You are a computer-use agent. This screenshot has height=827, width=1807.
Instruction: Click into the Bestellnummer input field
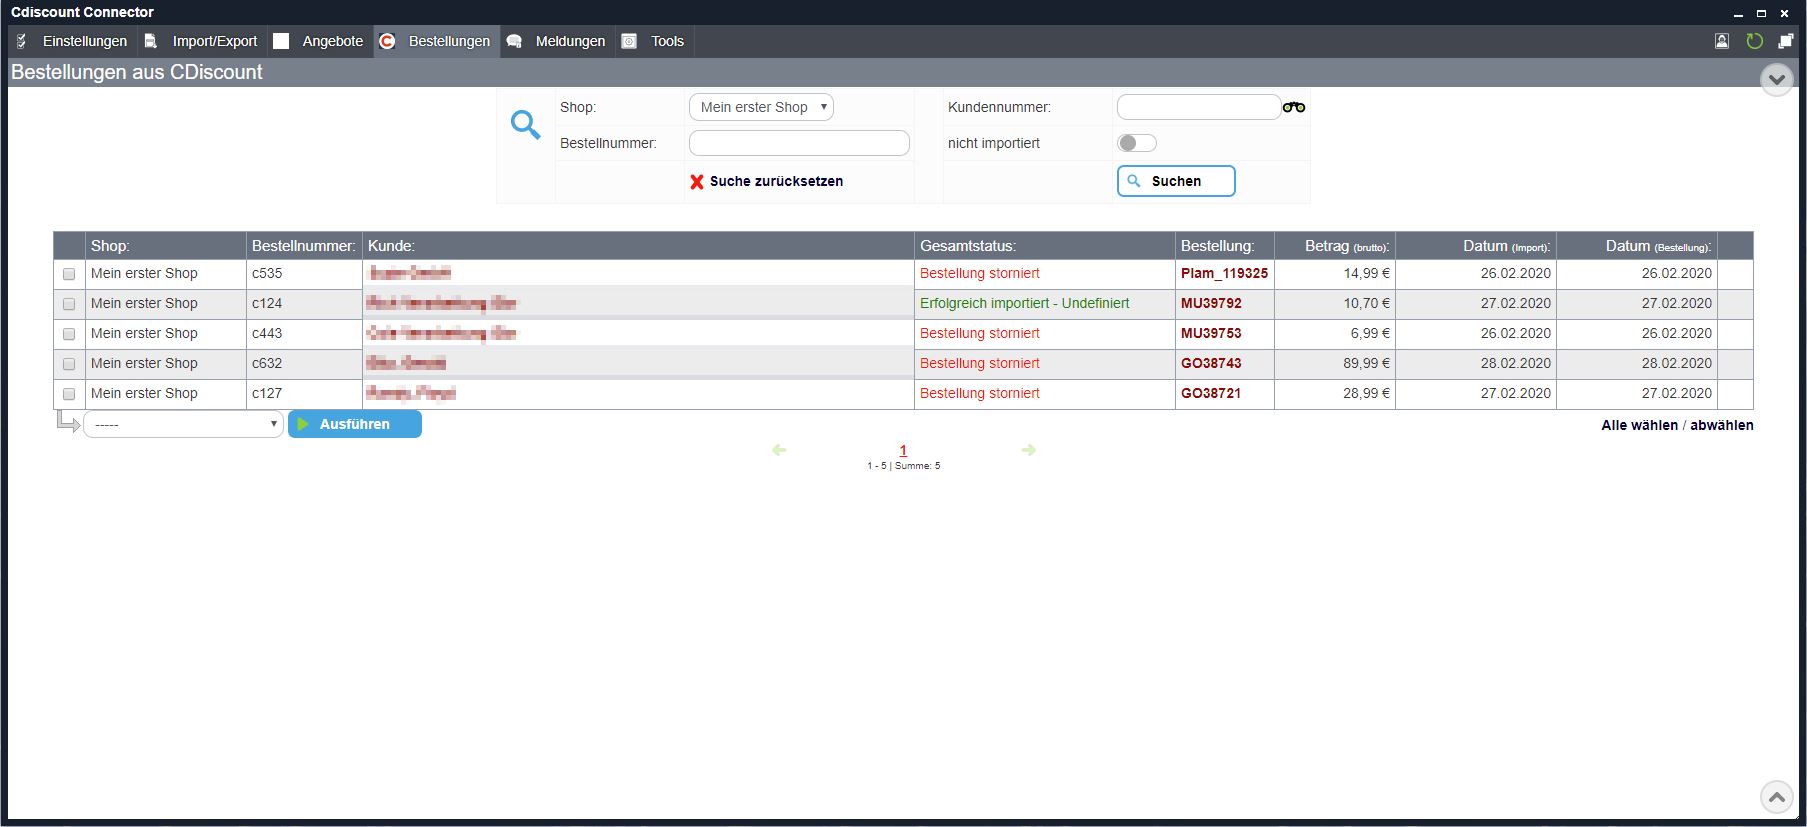pyautogui.click(x=799, y=143)
